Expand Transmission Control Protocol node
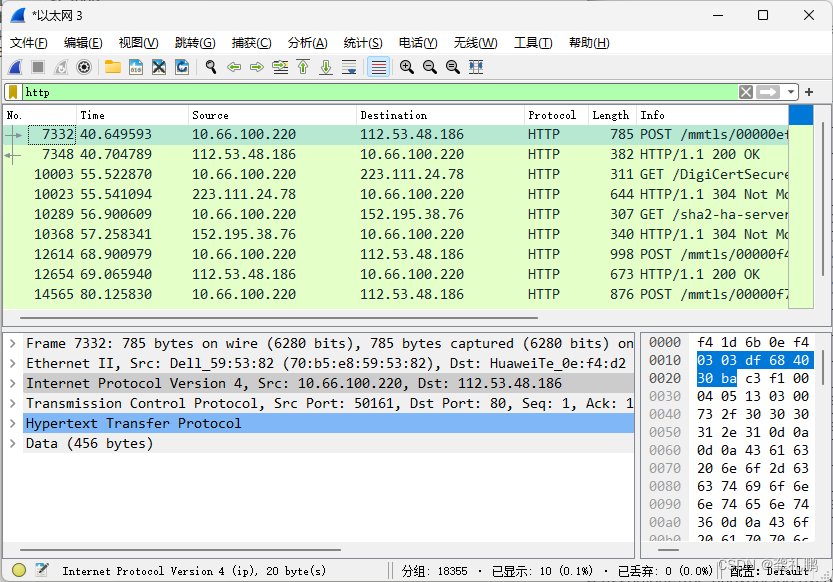This screenshot has height=582, width=833. point(13,404)
